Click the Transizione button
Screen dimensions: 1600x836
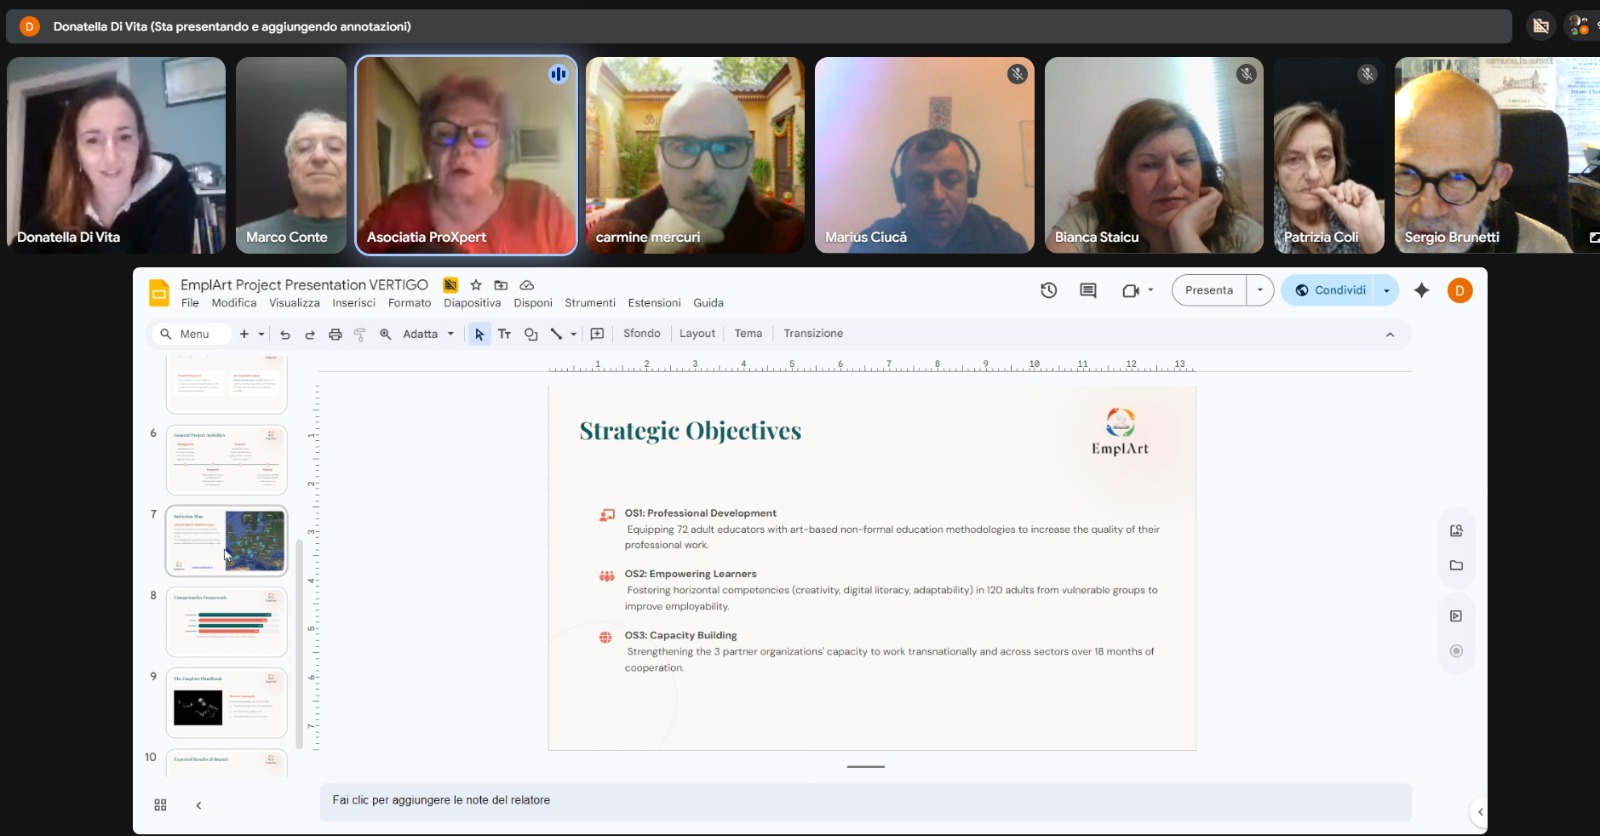[813, 334]
